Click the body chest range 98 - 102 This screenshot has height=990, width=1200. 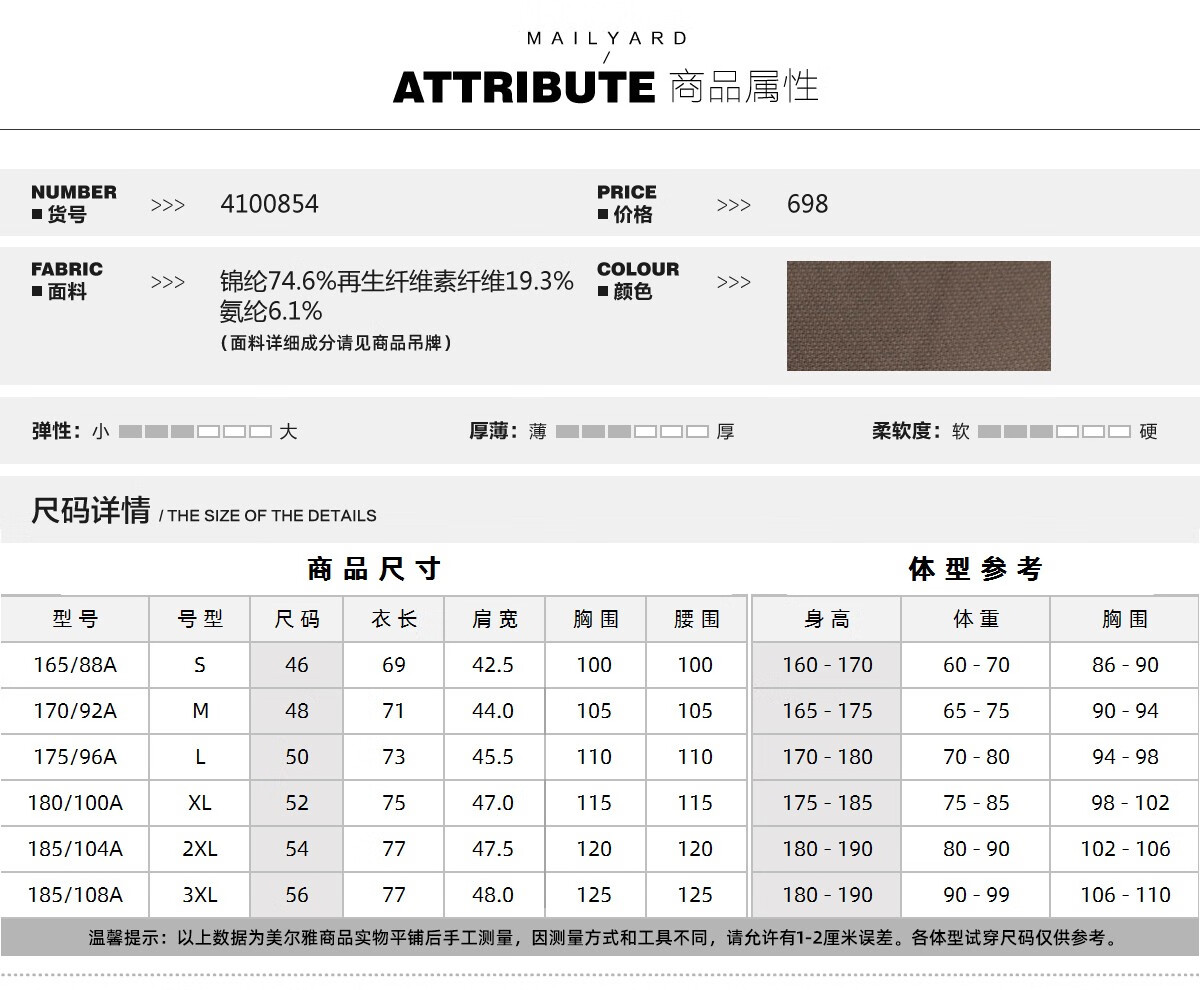tap(1125, 803)
